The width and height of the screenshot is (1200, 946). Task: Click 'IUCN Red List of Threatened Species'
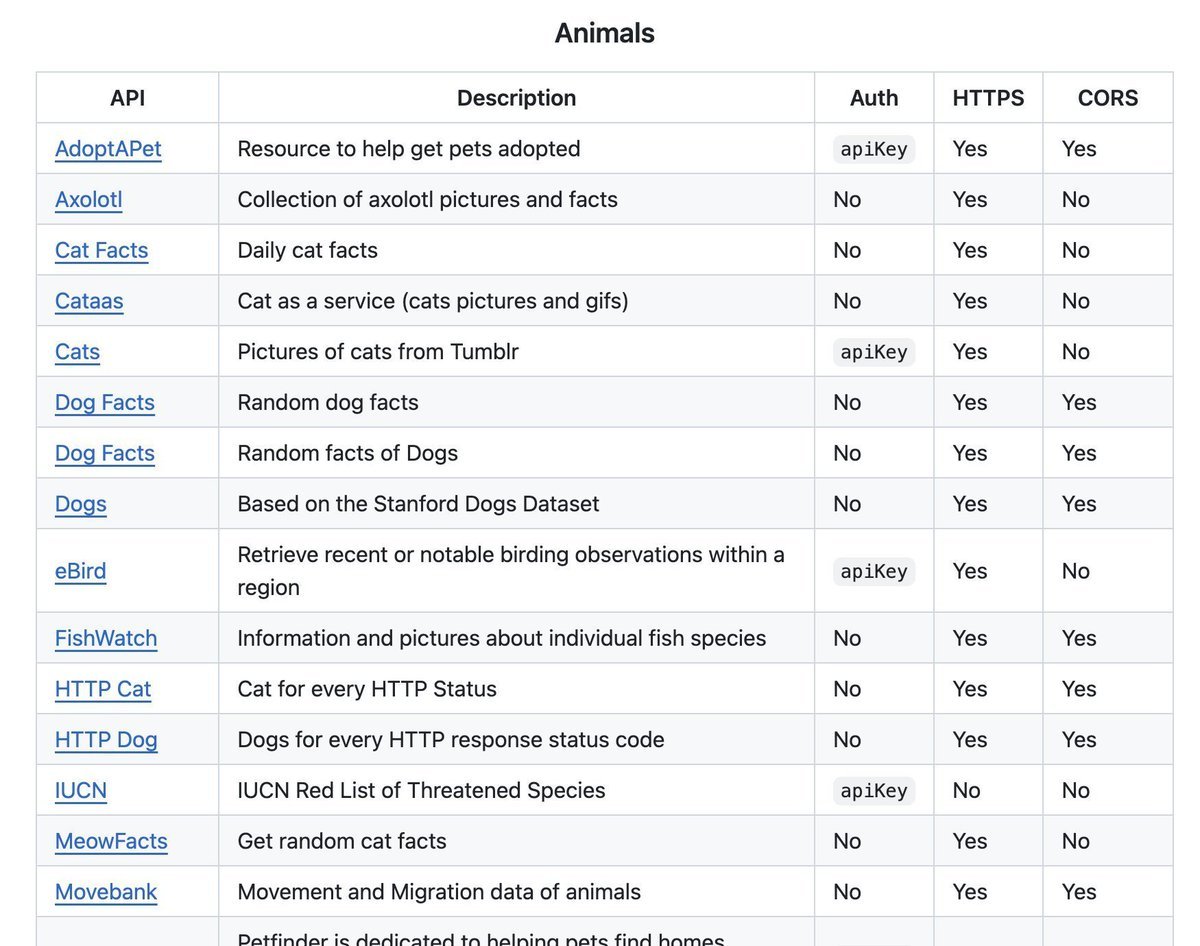(422, 791)
